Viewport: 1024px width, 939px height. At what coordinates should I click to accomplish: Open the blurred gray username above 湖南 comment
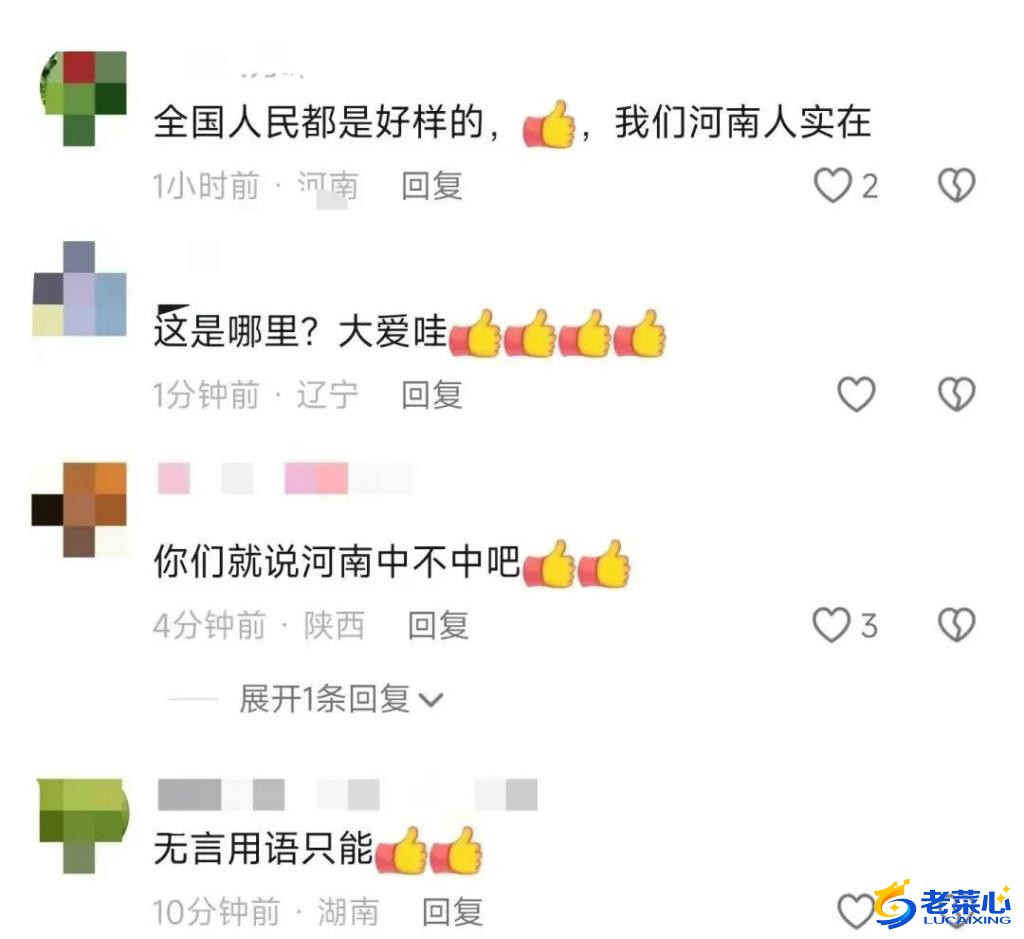click(347, 795)
